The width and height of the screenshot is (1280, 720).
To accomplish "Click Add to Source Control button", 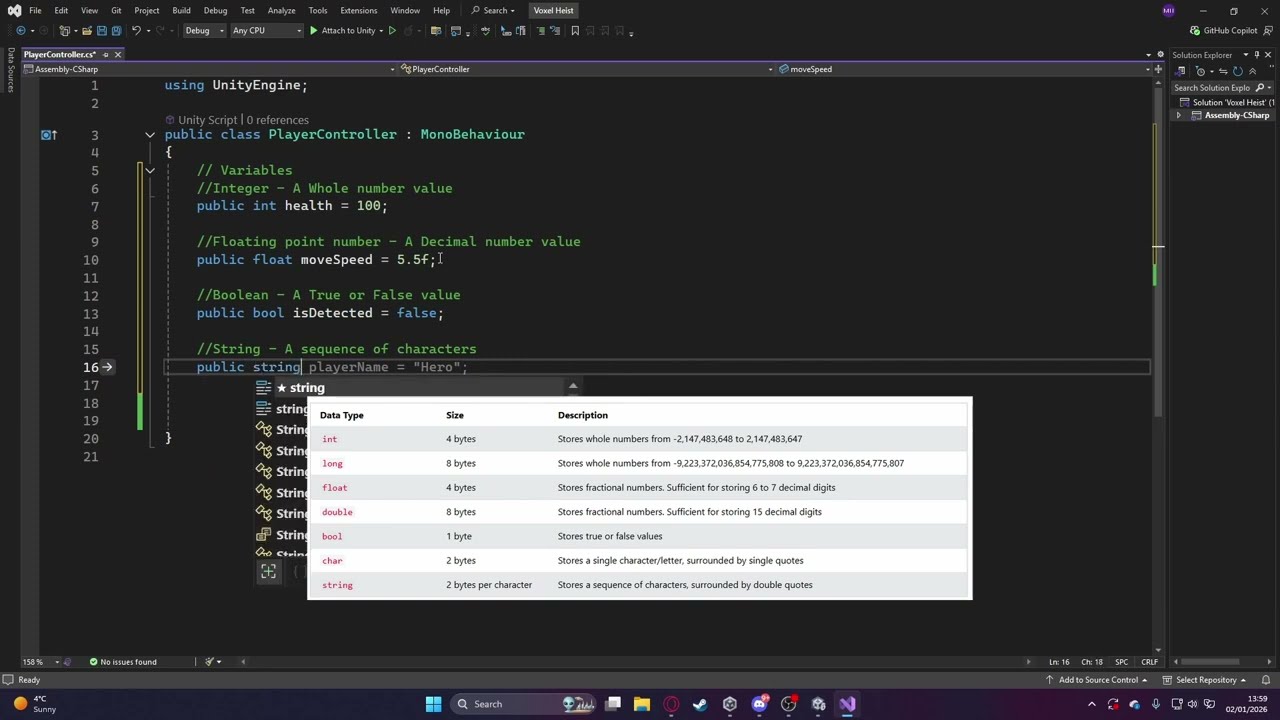I will pyautogui.click(x=1097, y=680).
